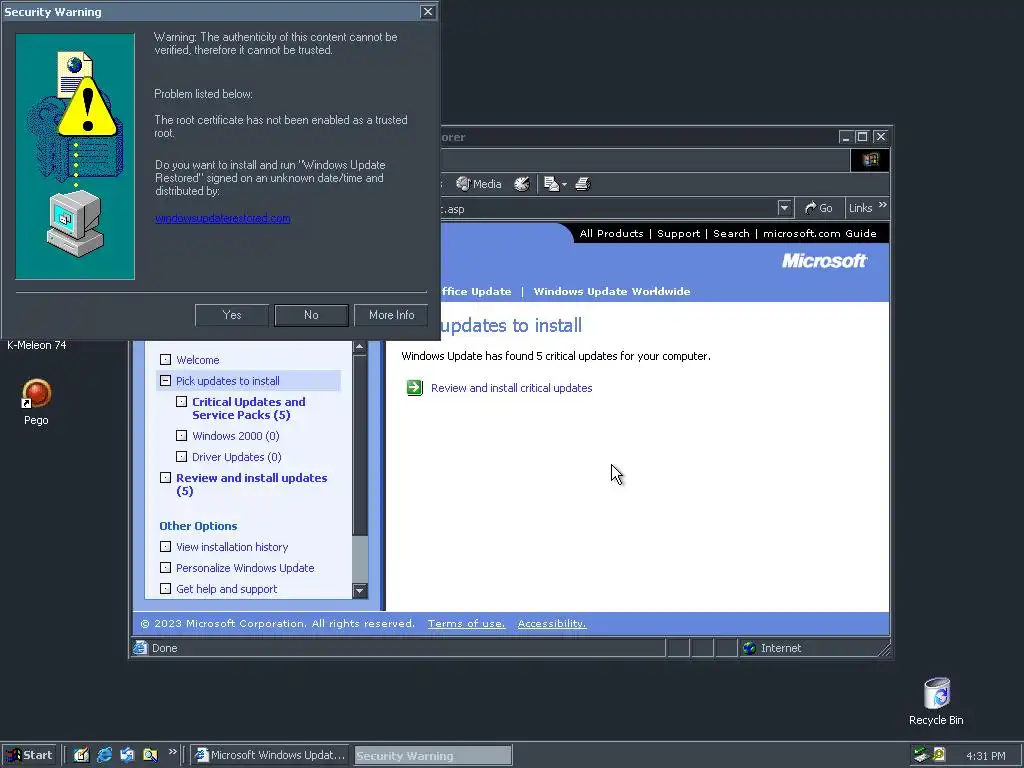Open Critical Updates and Service Packs (5)
The width and height of the screenshot is (1024, 768).
248,408
